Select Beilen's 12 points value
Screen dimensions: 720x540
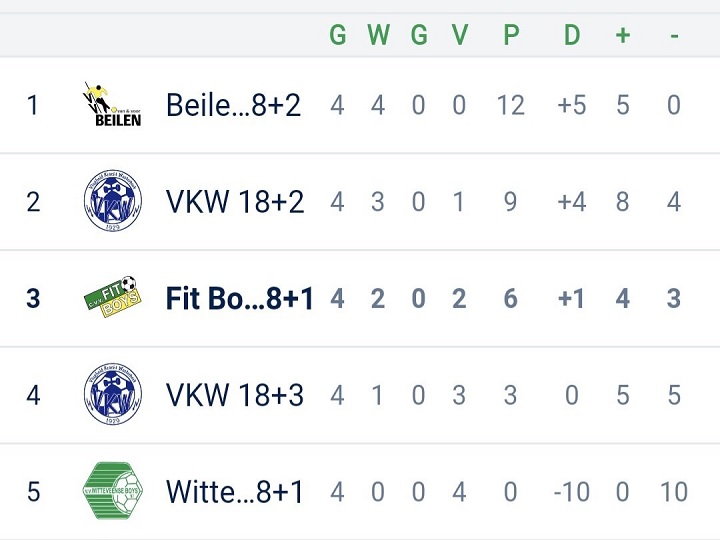pyautogui.click(x=511, y=105)
